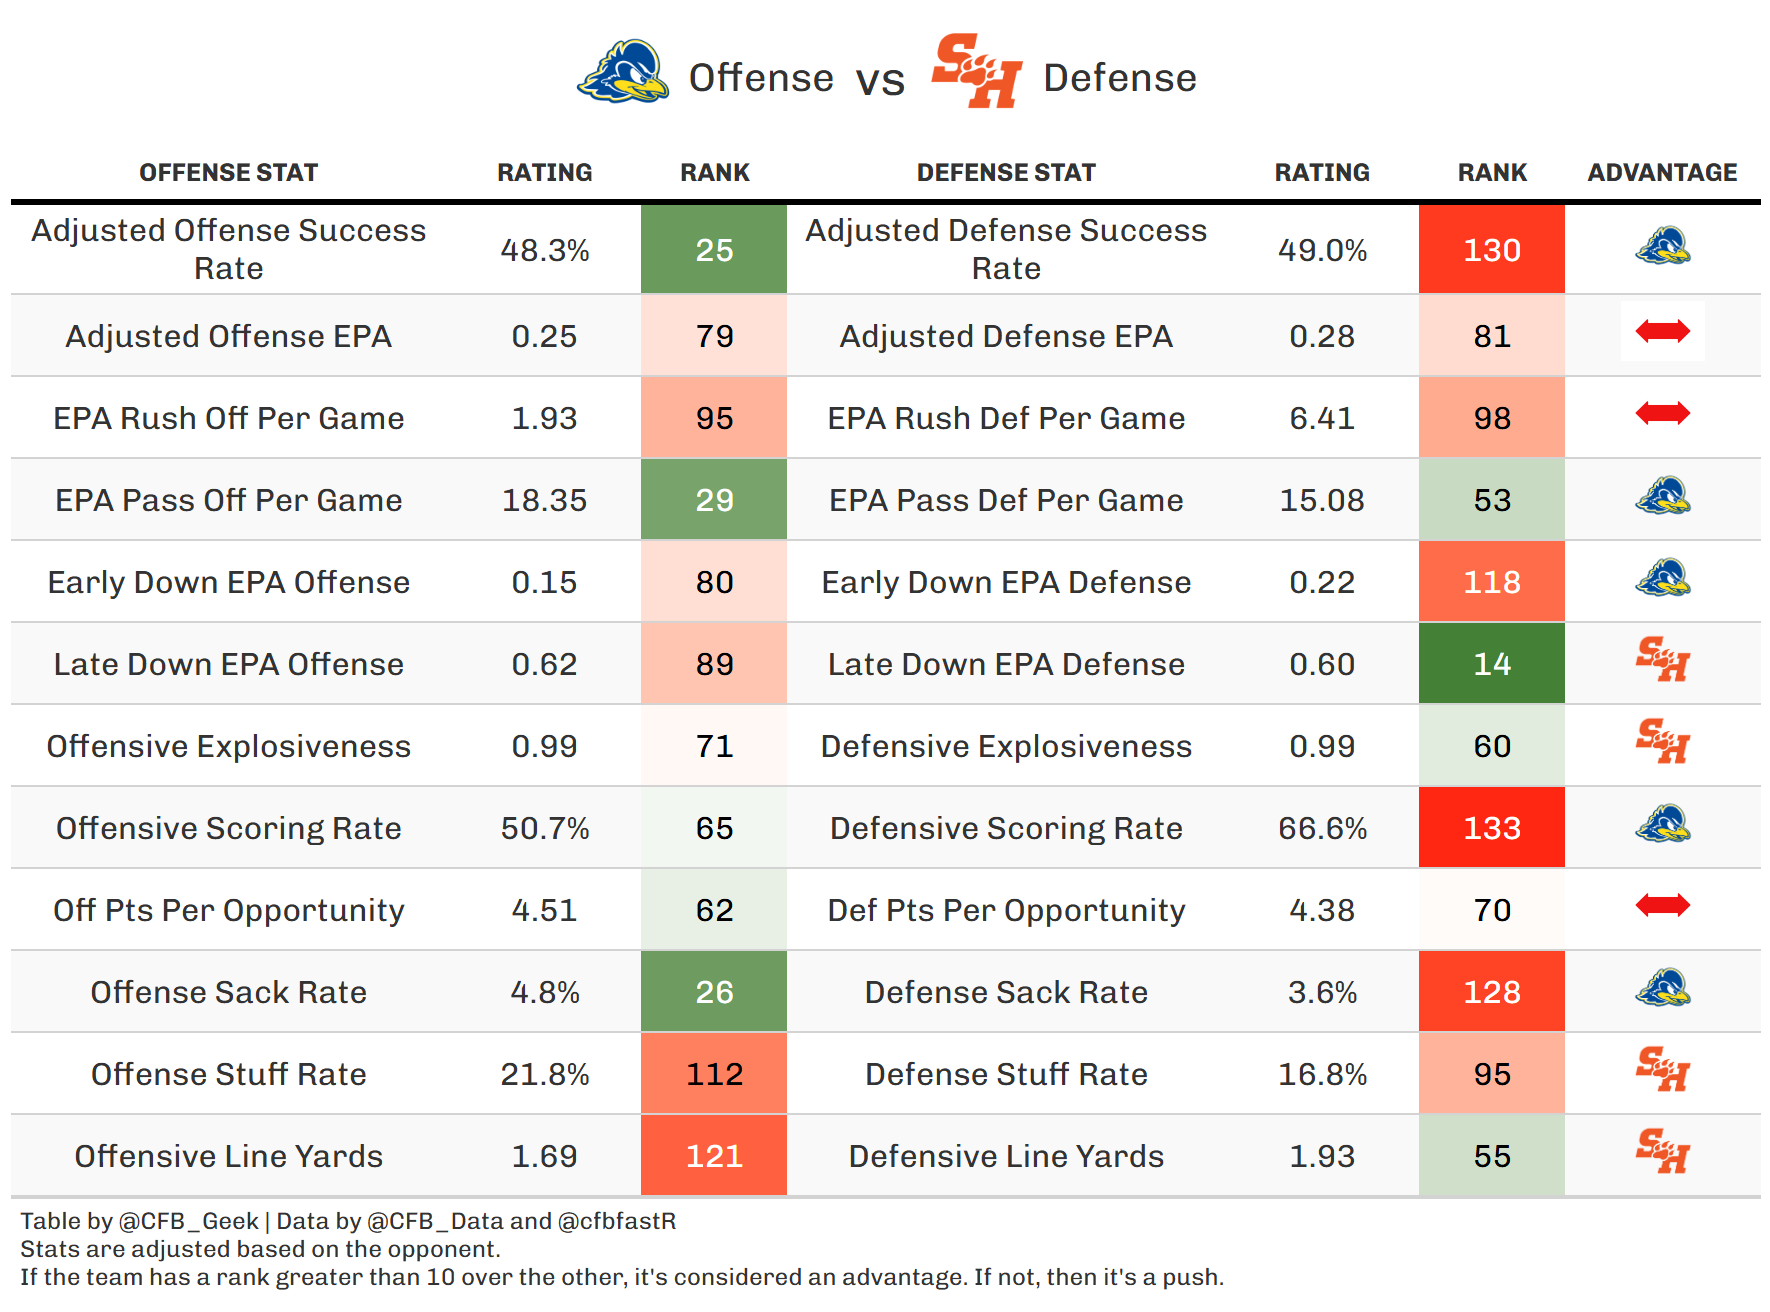Click Sam Houston icon in Late Down EPA row

pyautogui.click(x=1662, y=659)
